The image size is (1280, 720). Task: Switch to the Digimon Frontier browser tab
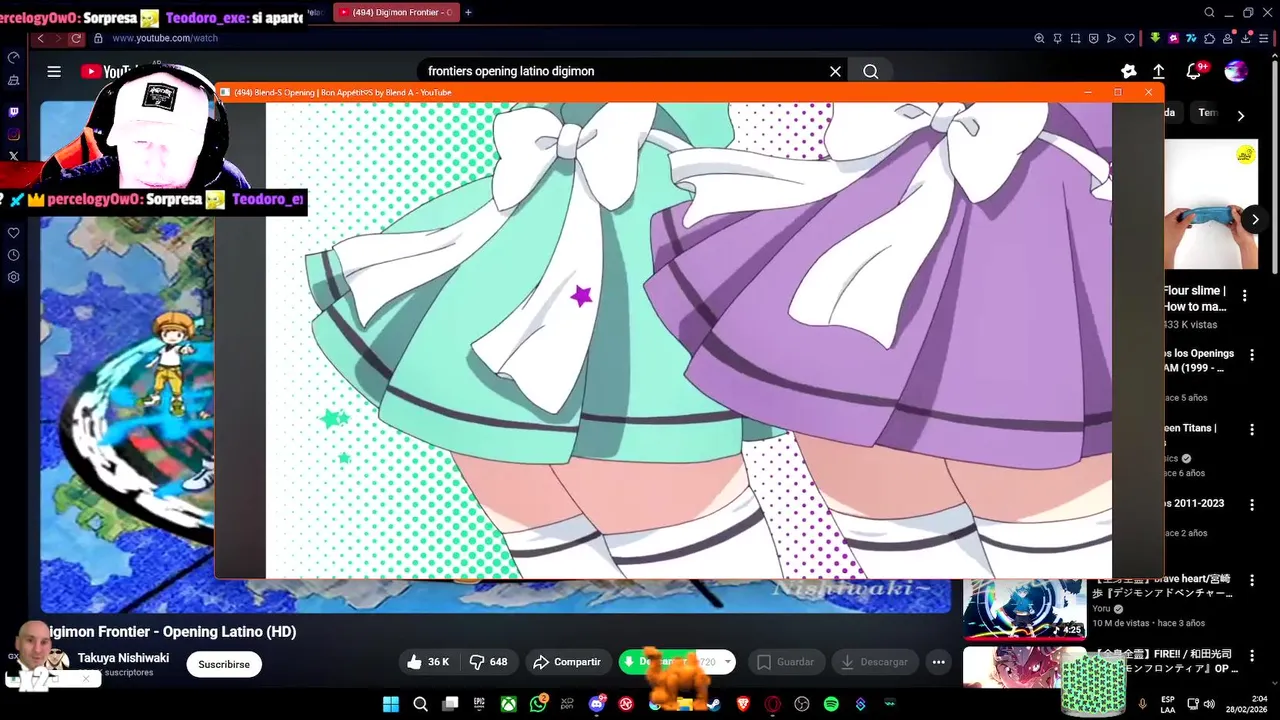coord(396,12)
